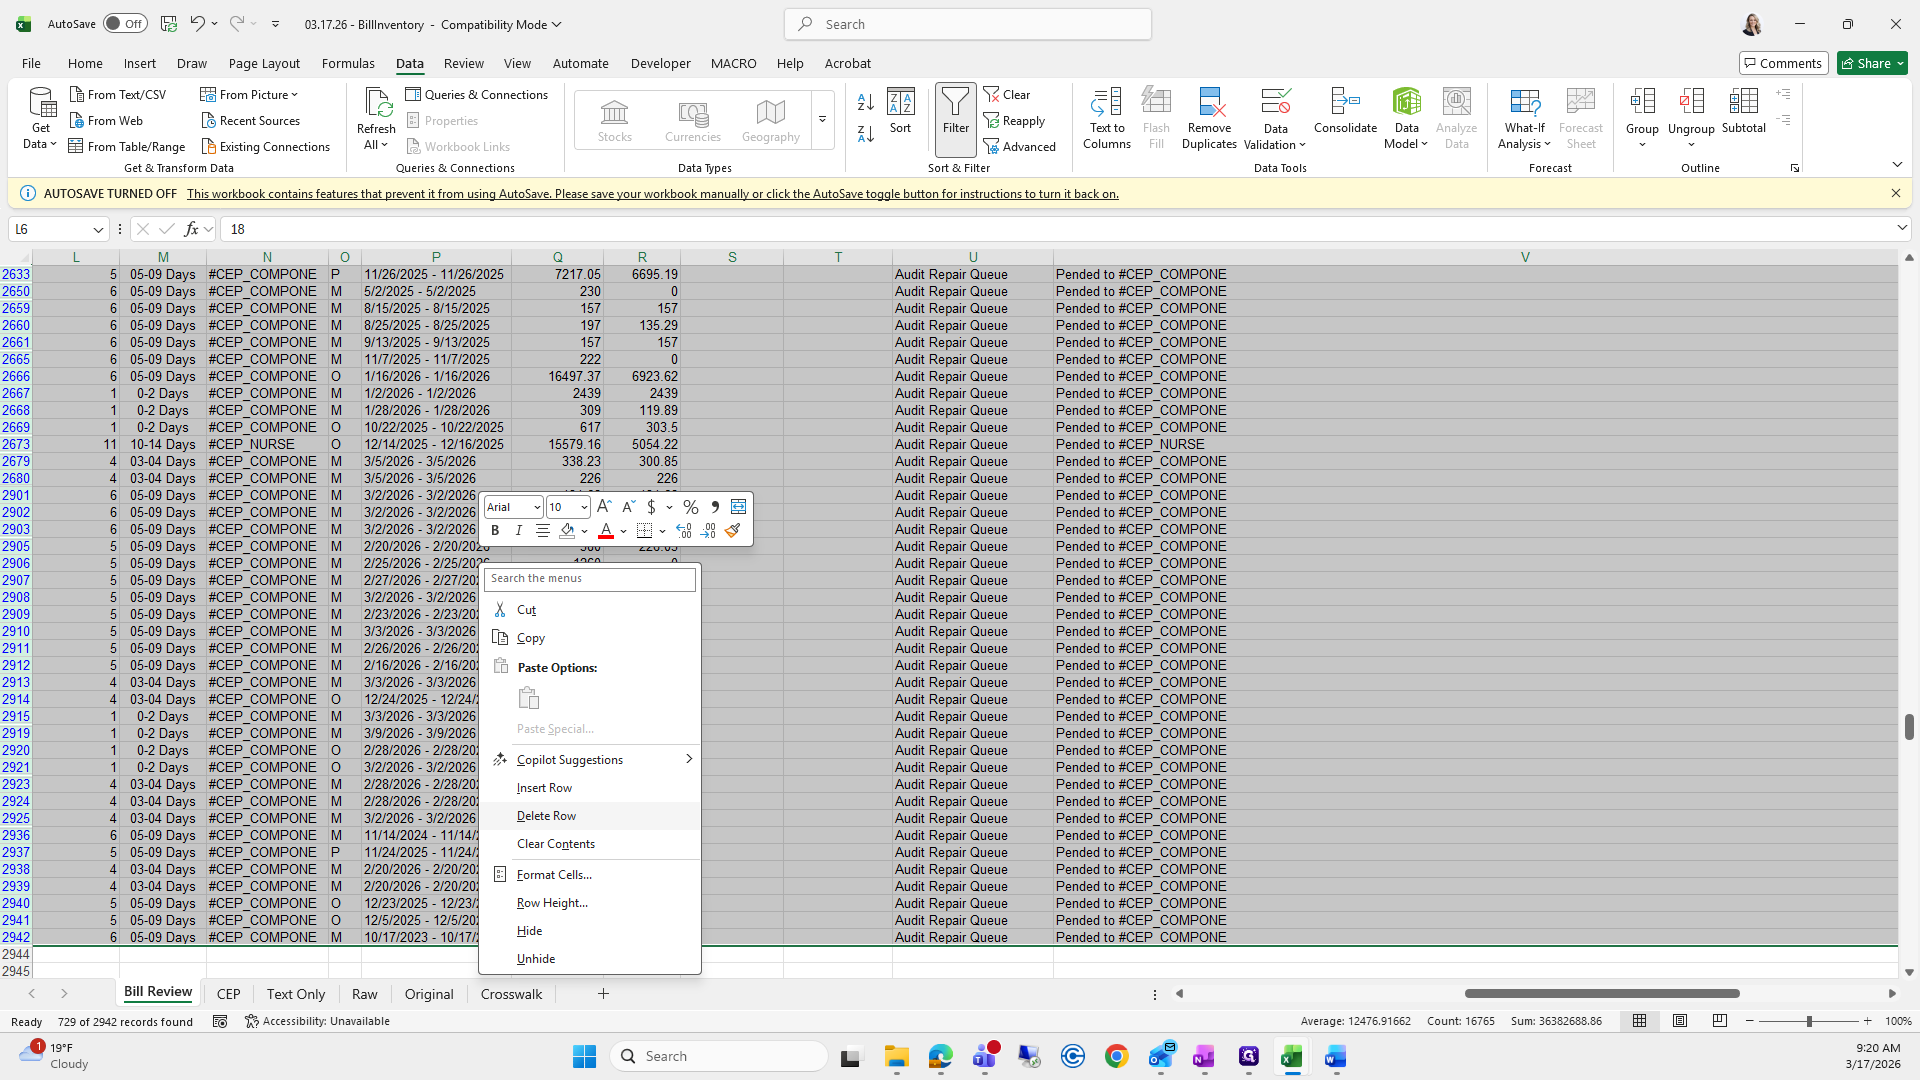
Task: Switch to Page Break Preview view
Action: pos(1720,1021)
